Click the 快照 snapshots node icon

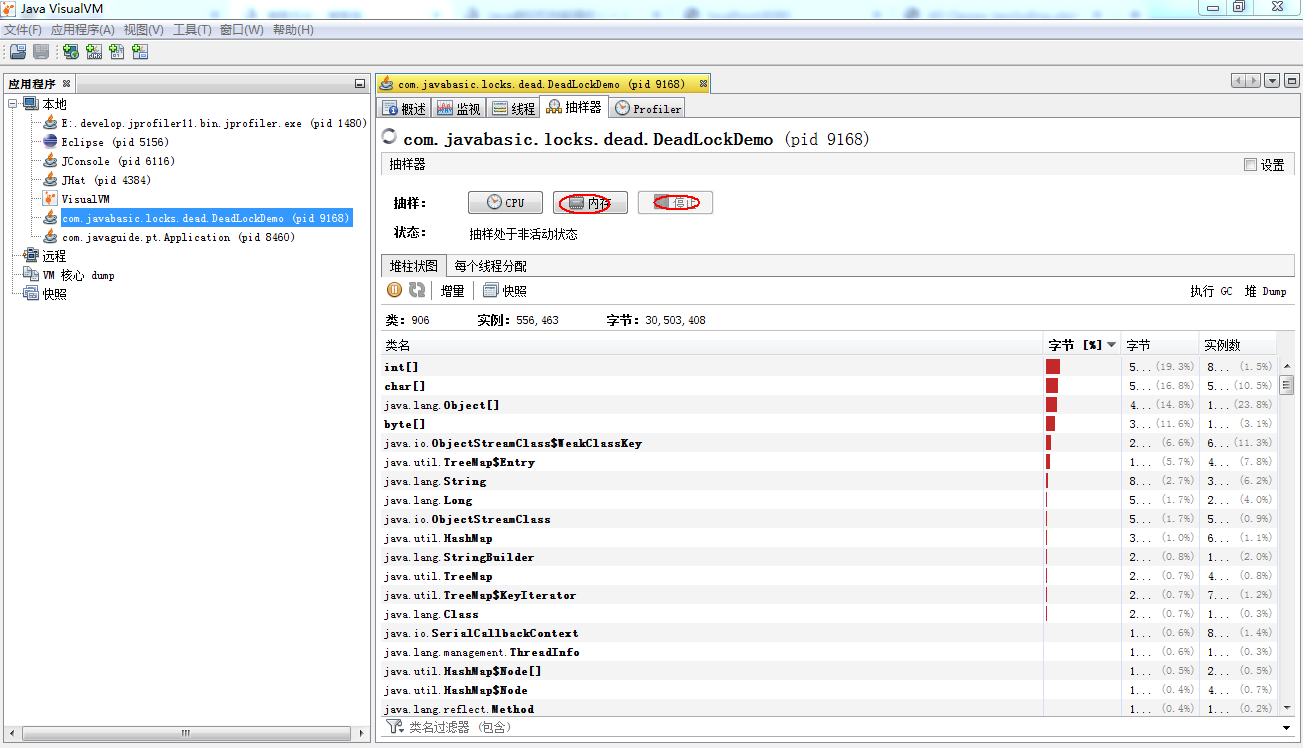point(31,294)
